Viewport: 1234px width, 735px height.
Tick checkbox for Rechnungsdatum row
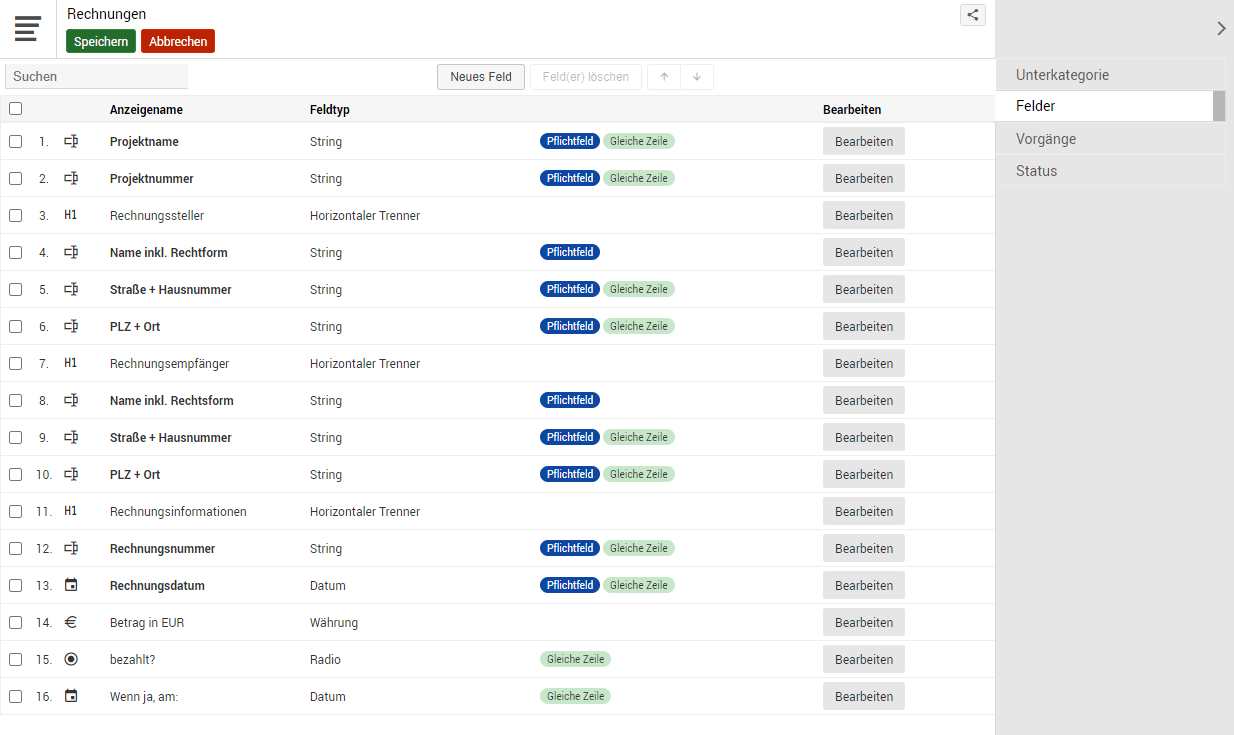15,585
